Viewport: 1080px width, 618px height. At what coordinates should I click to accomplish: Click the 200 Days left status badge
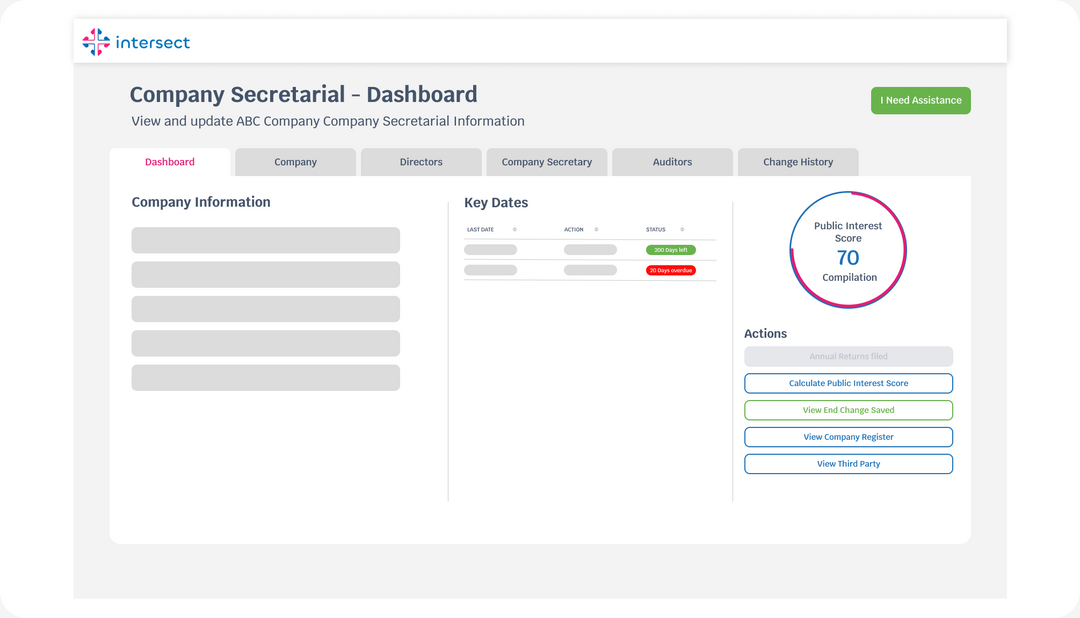[x=670, y=250]
